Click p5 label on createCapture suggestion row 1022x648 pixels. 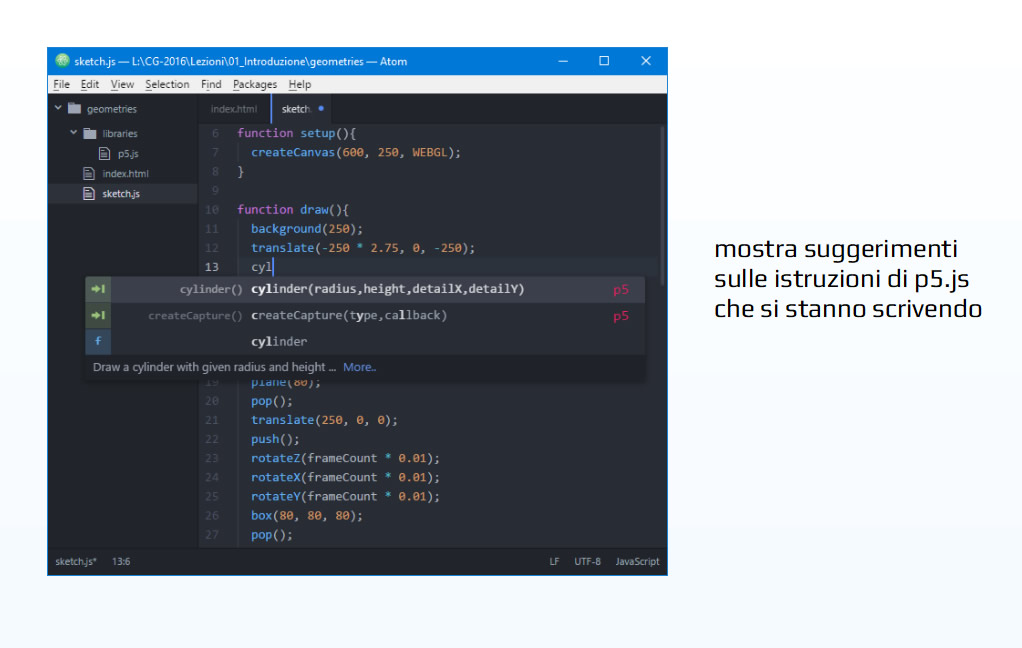(x=620, y=316)
